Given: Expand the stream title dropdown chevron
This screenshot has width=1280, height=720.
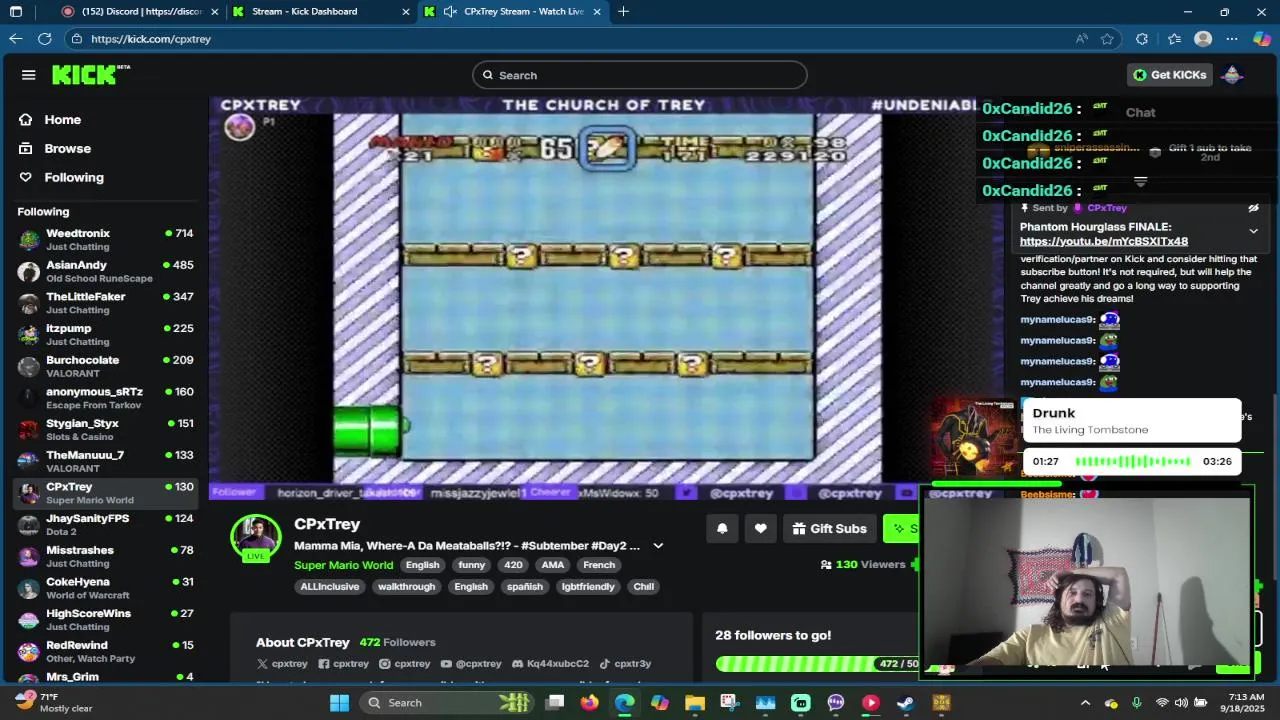Looking at the screenshot, I should (658, 546).
